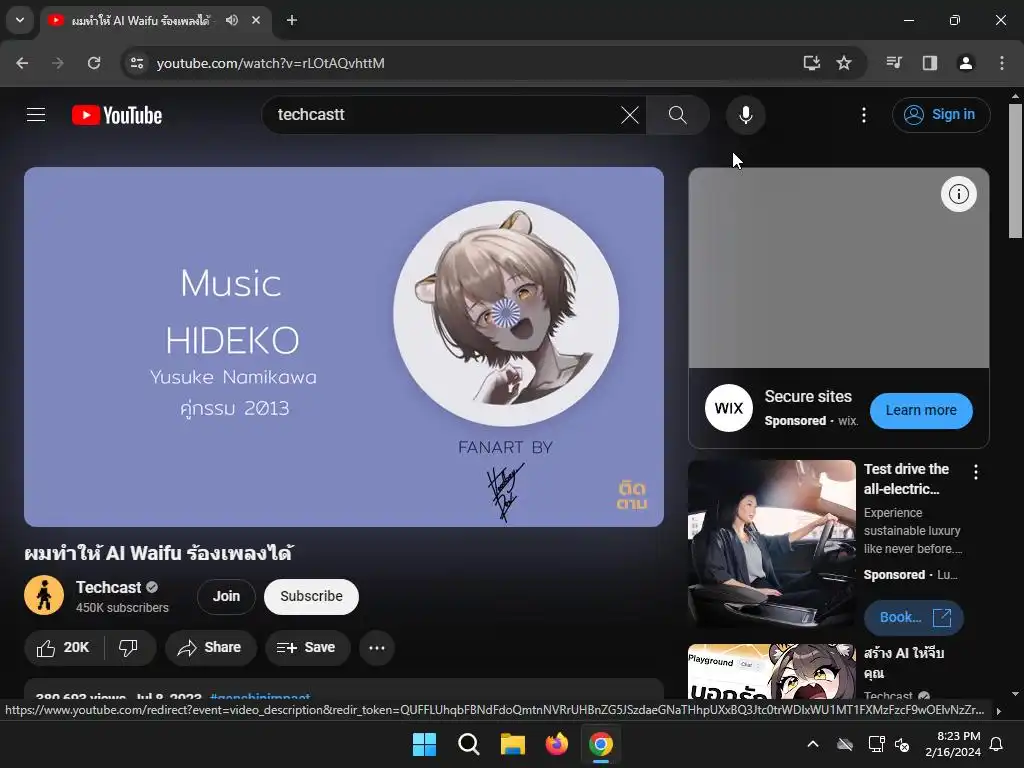
Task: Click Learn more on the Wix ad
Action: [921, 411]
